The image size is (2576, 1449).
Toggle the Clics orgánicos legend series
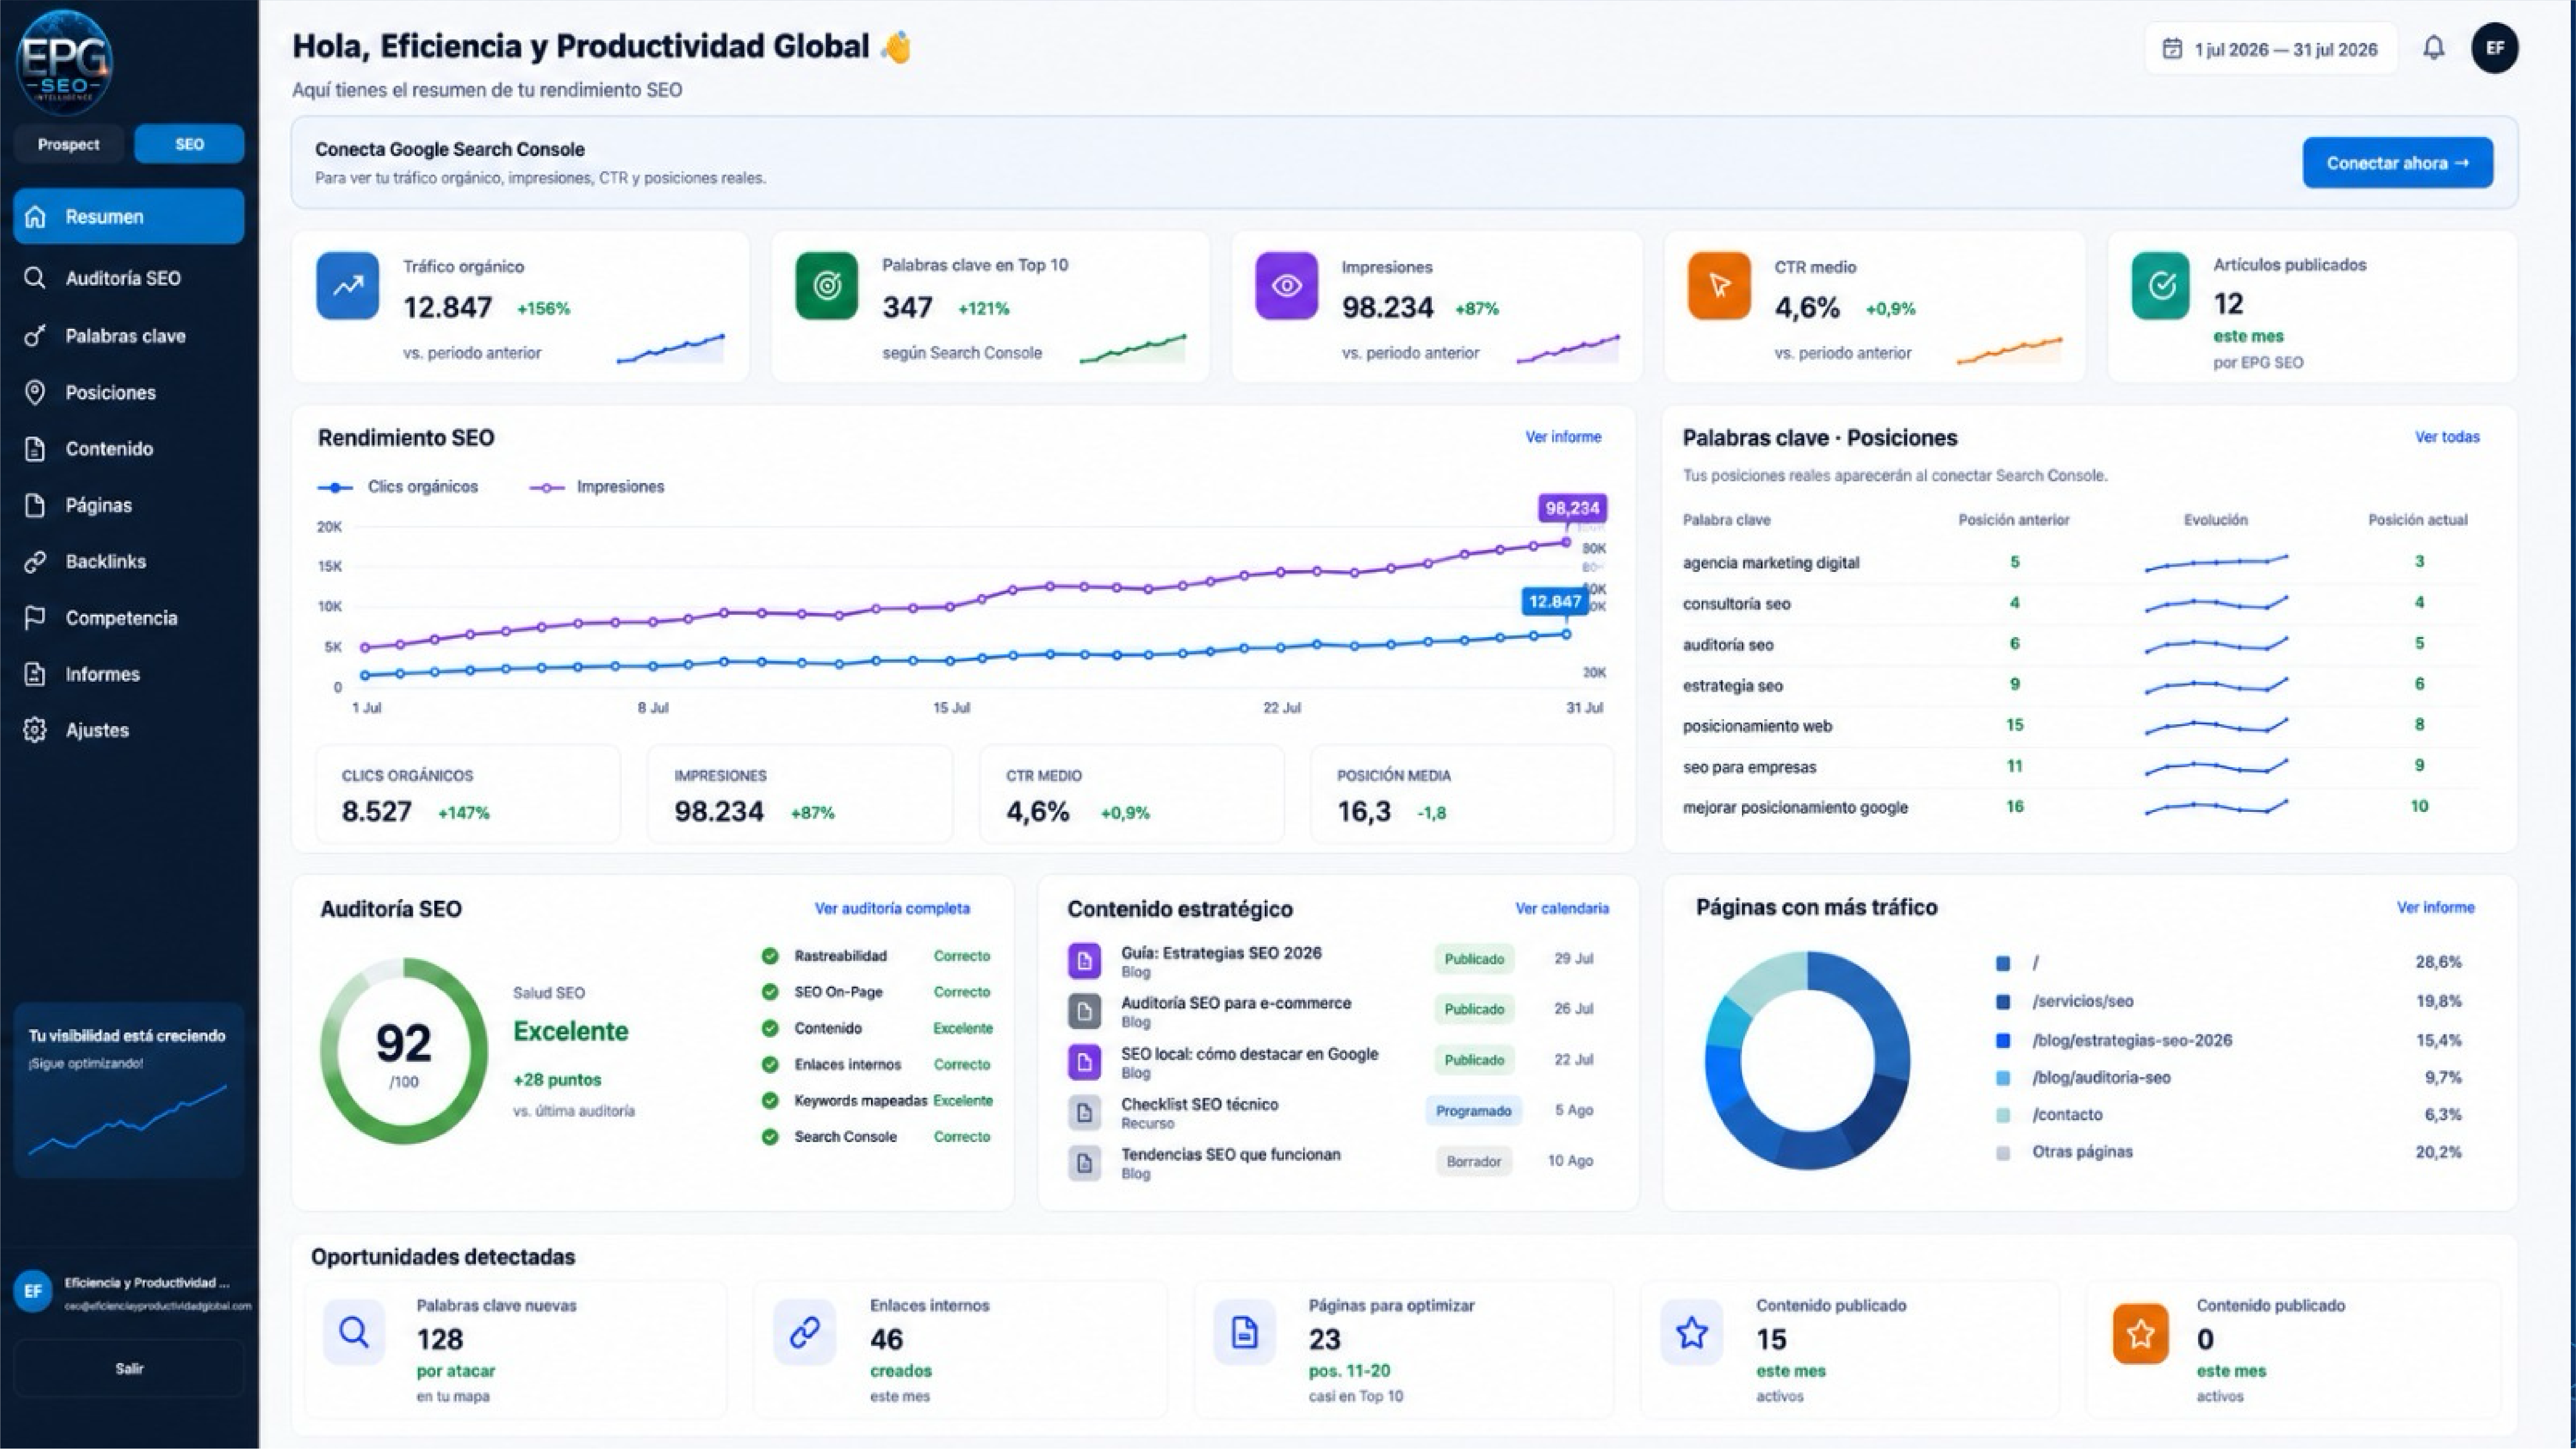click(x=398, y=487)
